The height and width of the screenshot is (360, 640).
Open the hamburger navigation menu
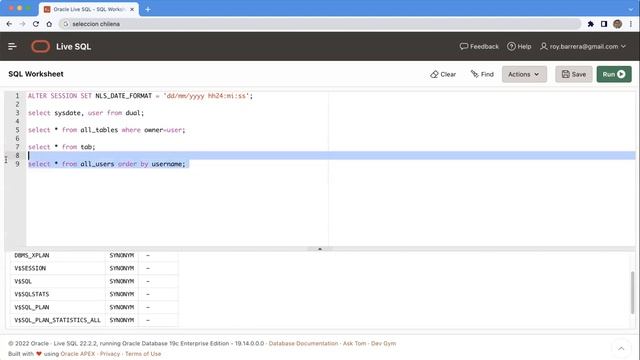point(12,47)
